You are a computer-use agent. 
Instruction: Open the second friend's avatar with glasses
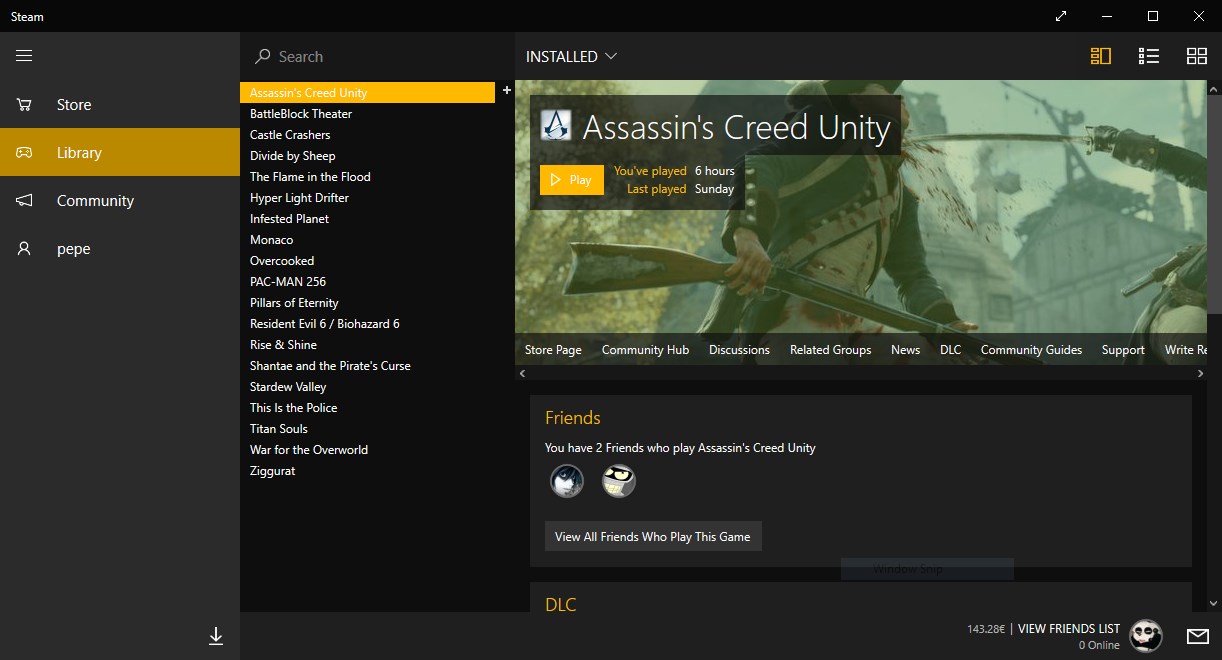(x=619, y=481)
